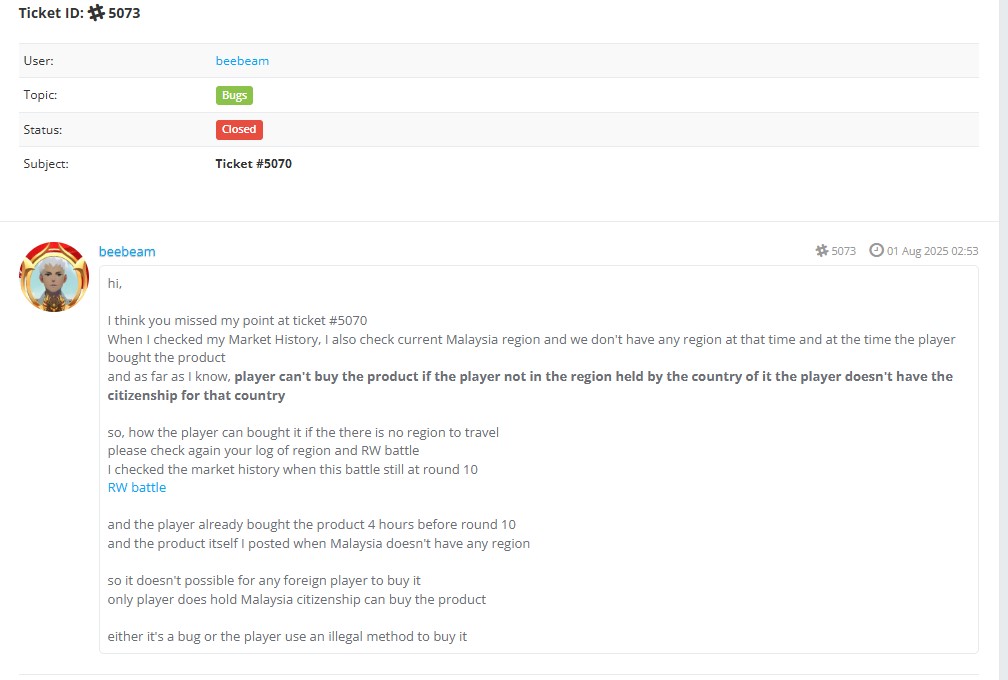
Task: Click the Status: row label
Action: 43,130
